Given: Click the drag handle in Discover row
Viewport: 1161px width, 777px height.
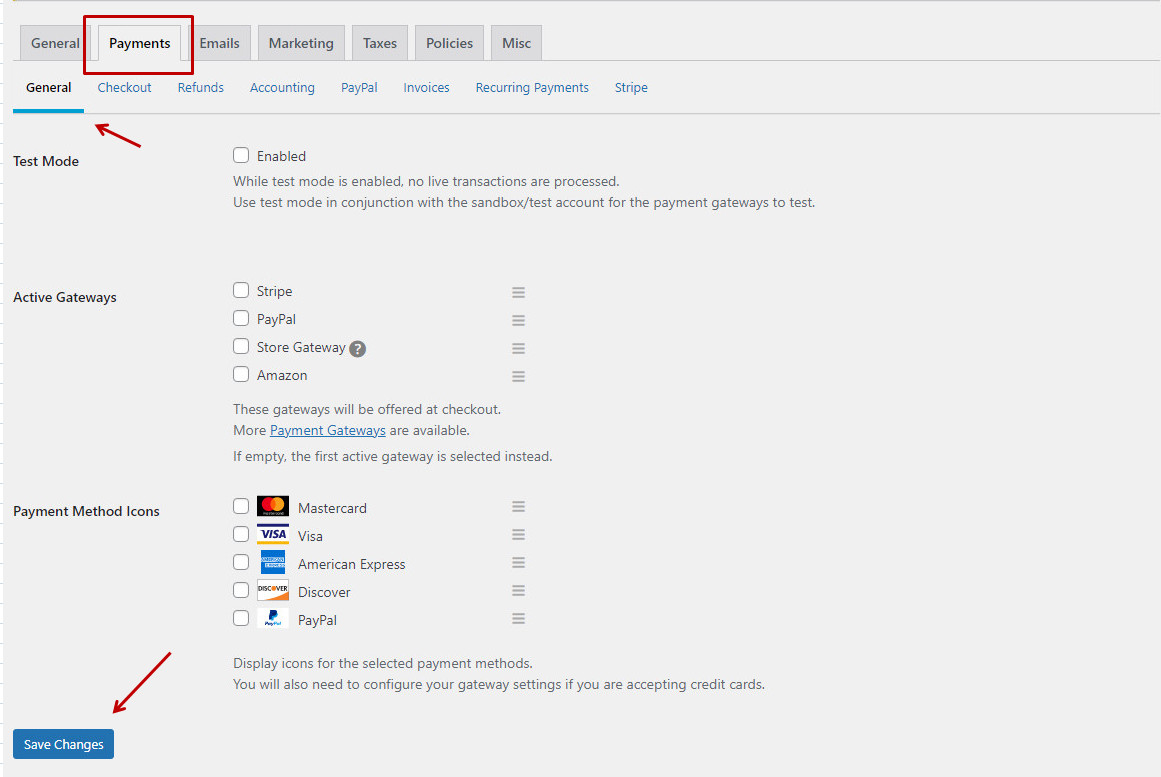Looking at the screenshot, I should pos(518,590).
